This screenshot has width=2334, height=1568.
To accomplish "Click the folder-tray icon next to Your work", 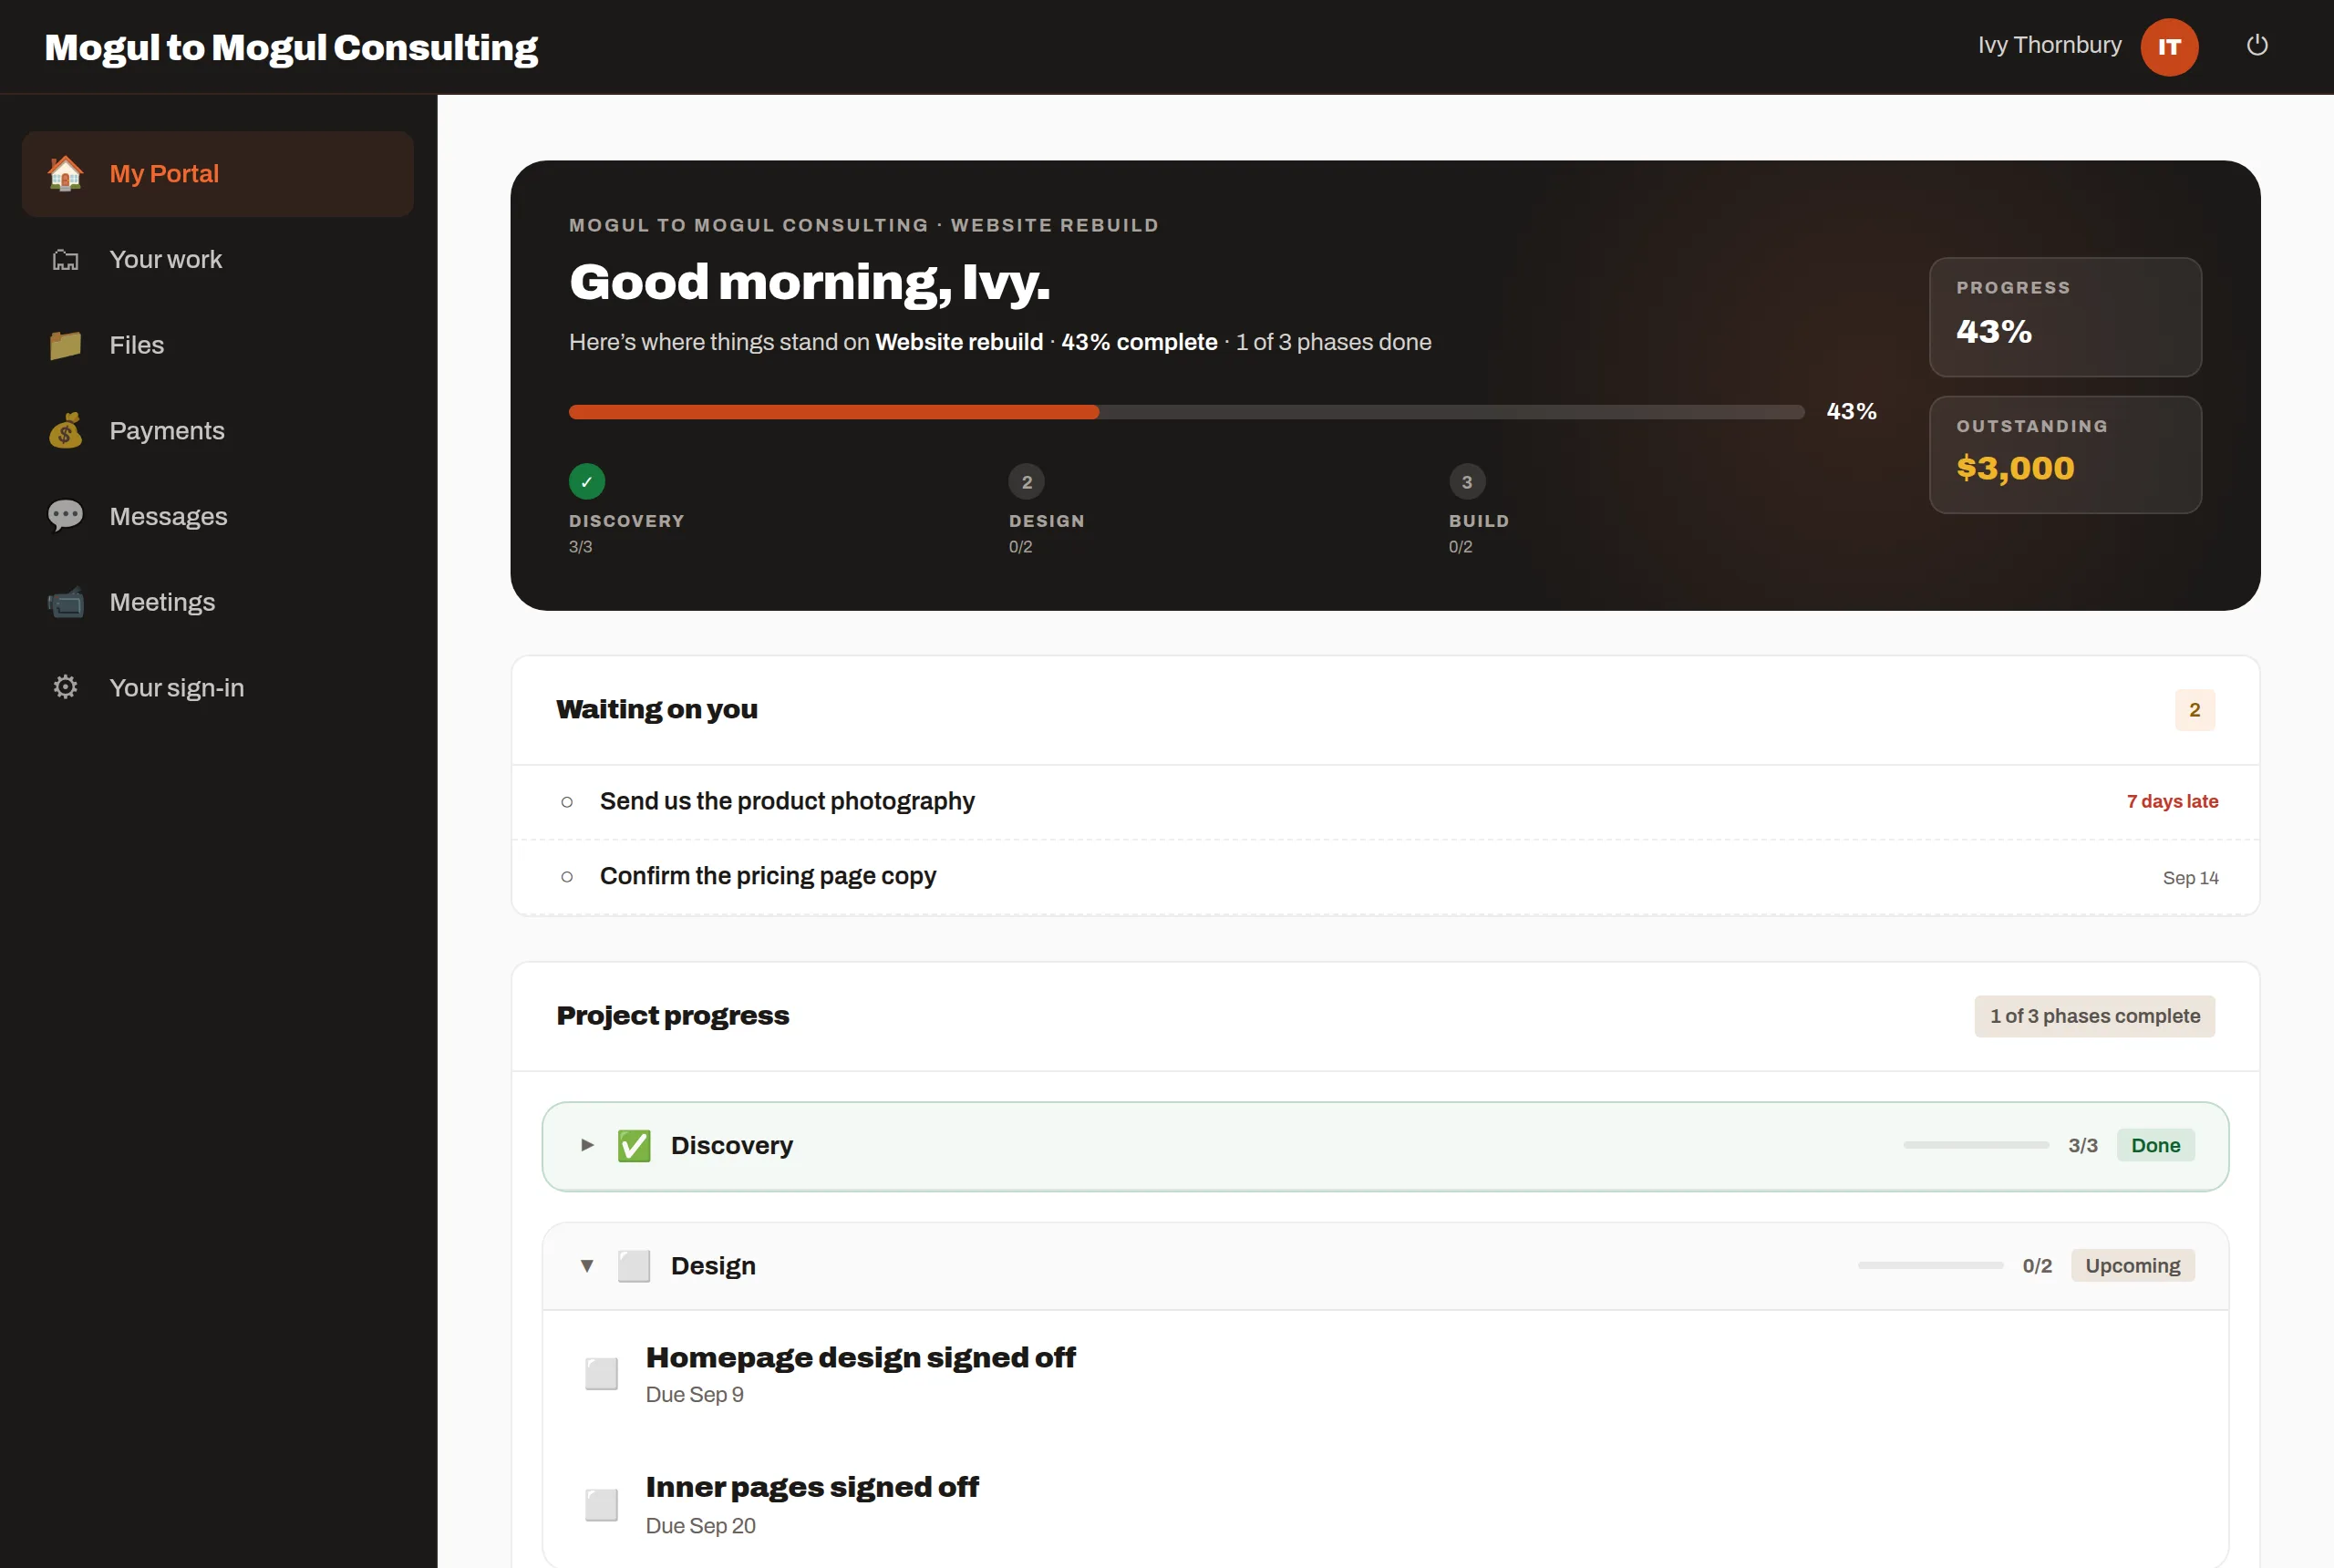I will (65, 259).
